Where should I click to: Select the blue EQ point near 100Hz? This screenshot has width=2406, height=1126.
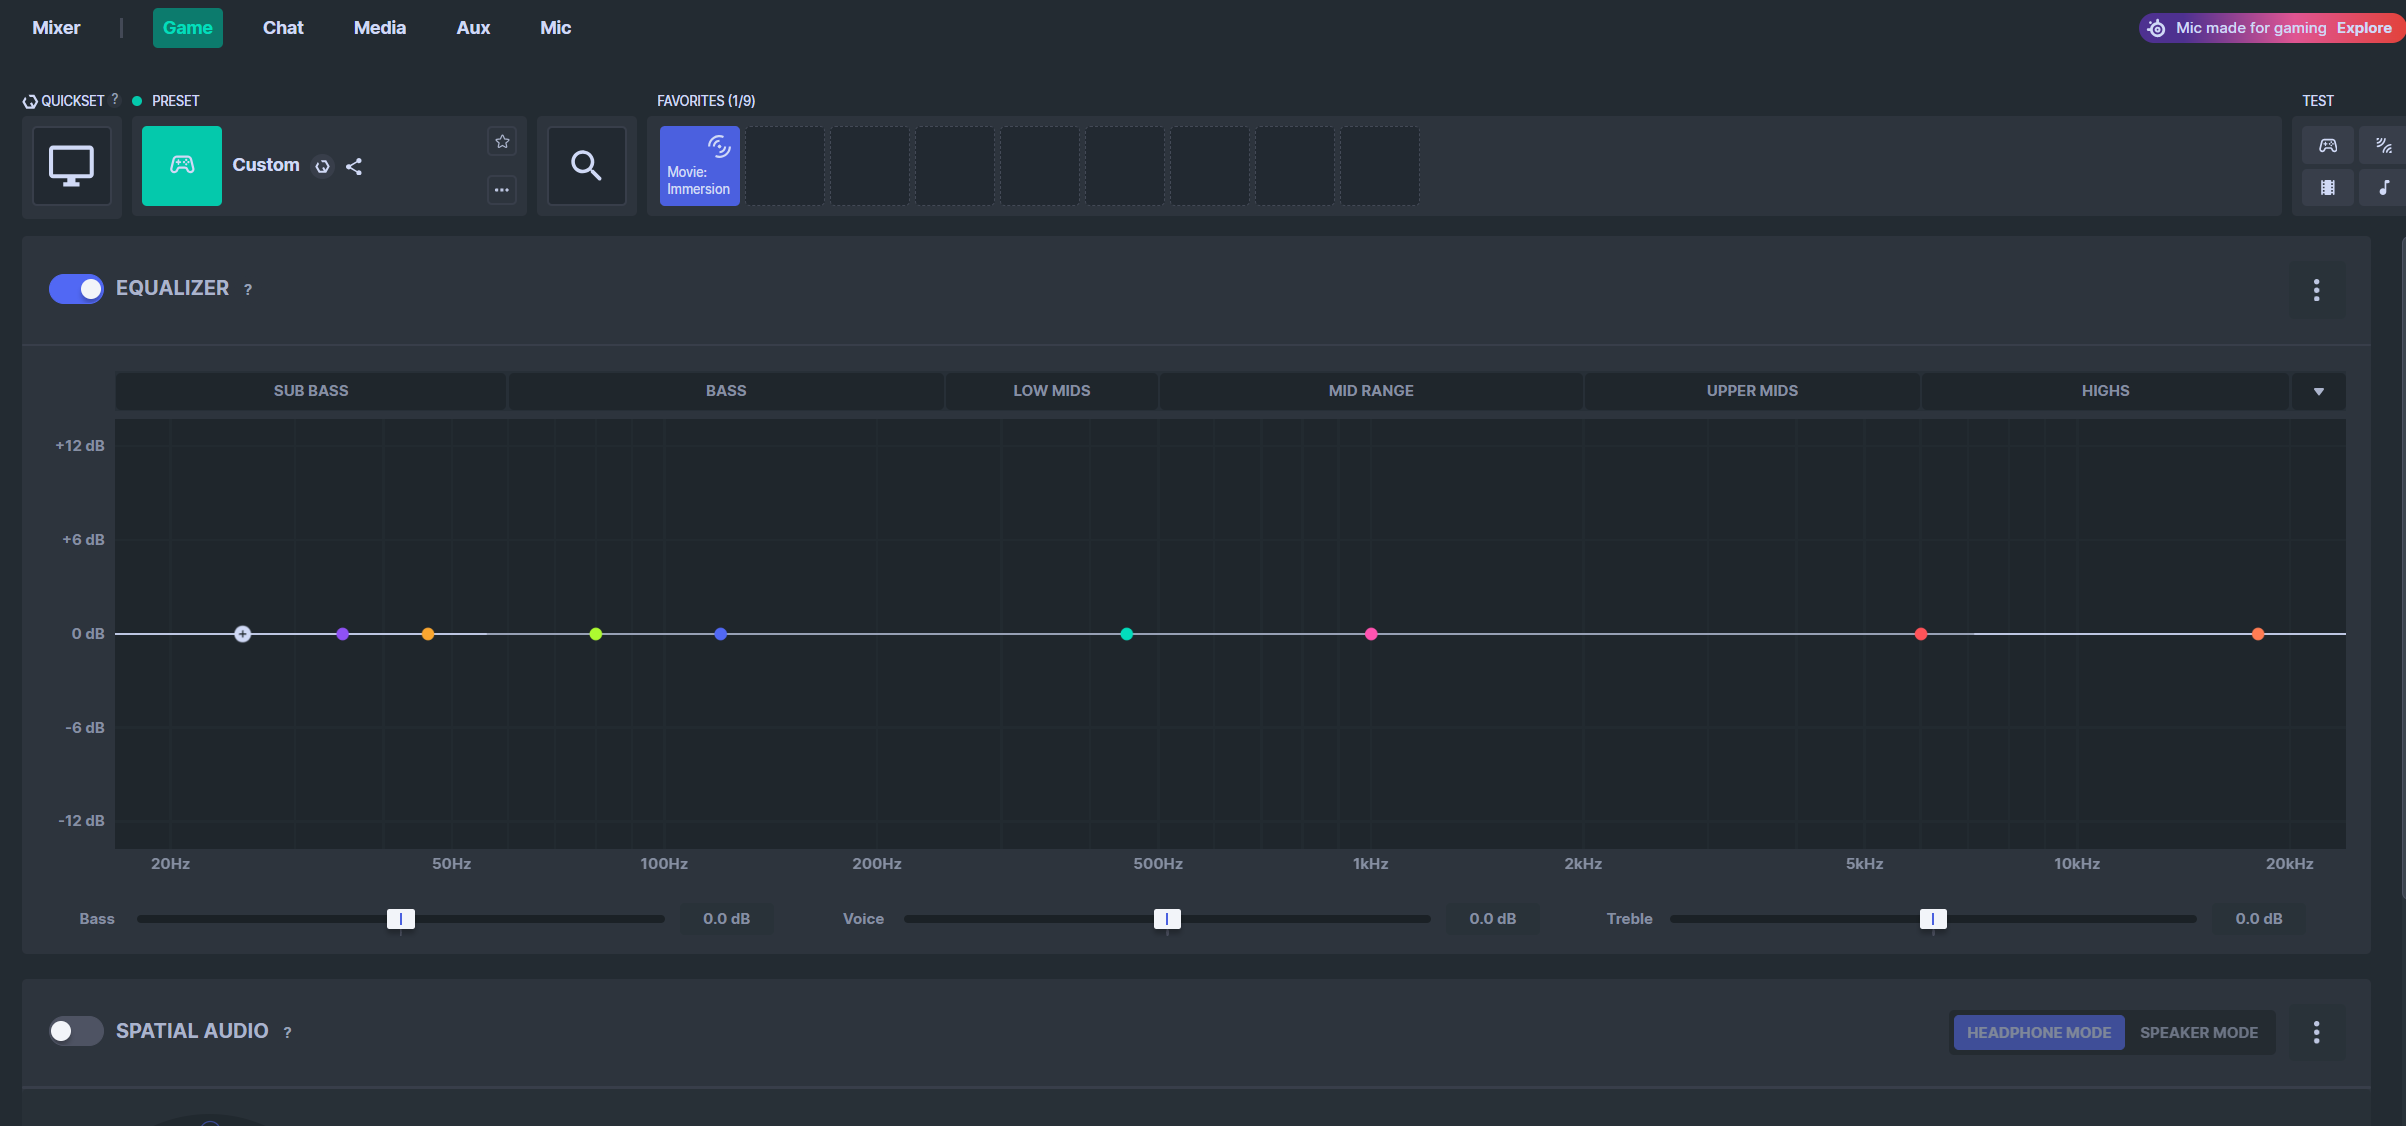pos(721,634)
